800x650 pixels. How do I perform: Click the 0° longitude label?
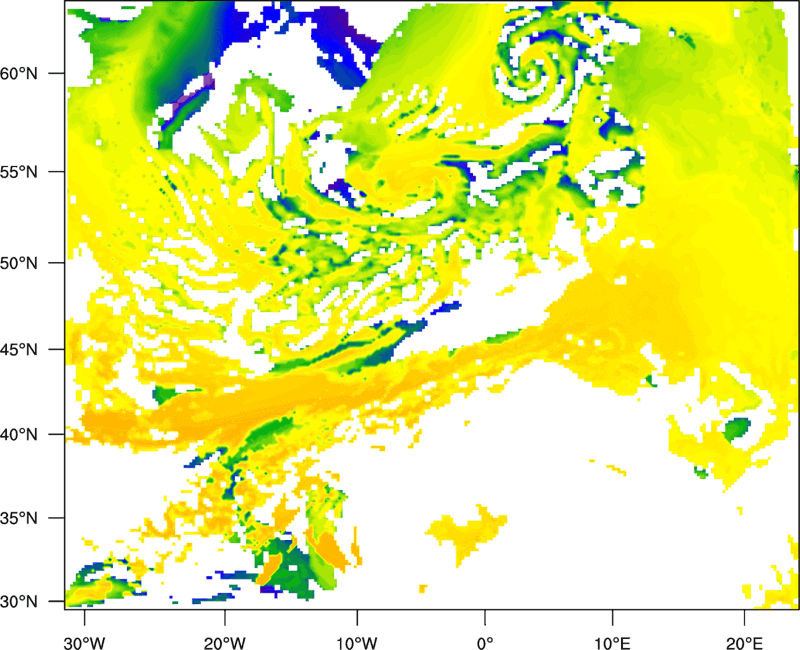click(x=485, y=643)
